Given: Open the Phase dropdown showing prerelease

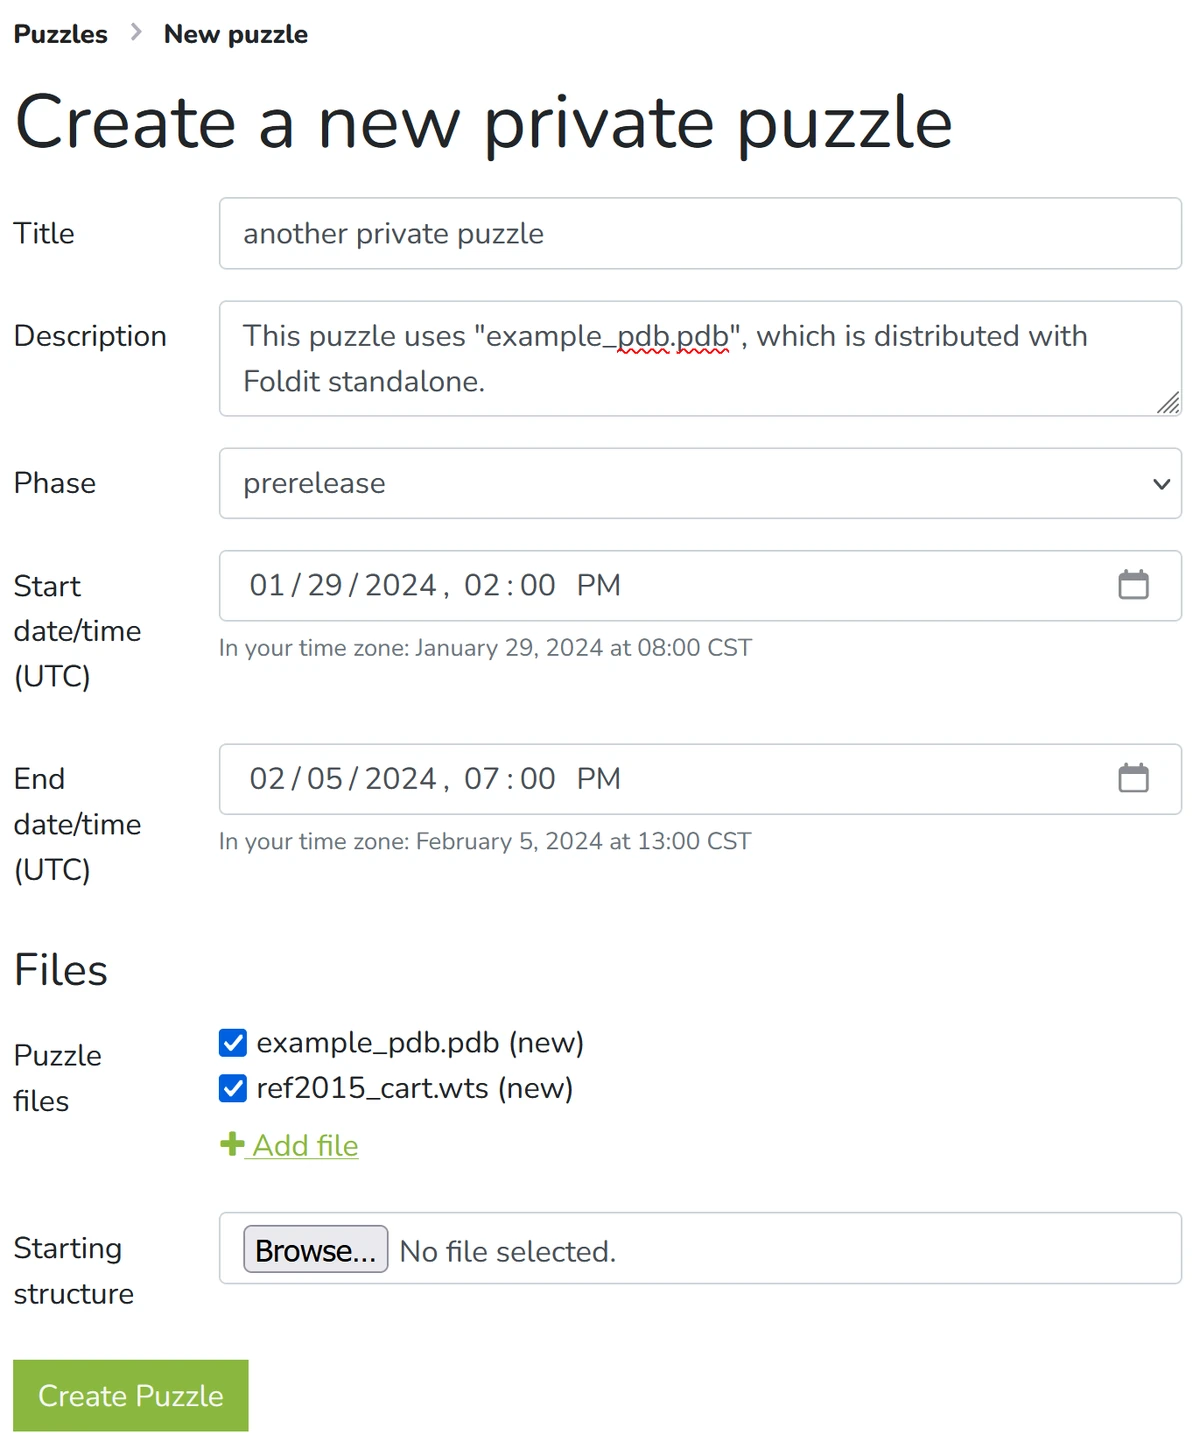Looking at the screenshot, I should coord(700,484).
